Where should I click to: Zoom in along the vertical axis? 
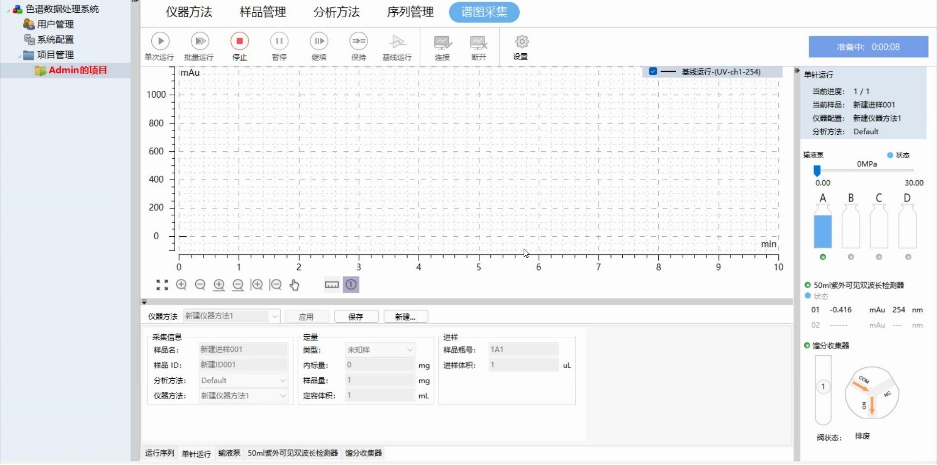point(257,284)
